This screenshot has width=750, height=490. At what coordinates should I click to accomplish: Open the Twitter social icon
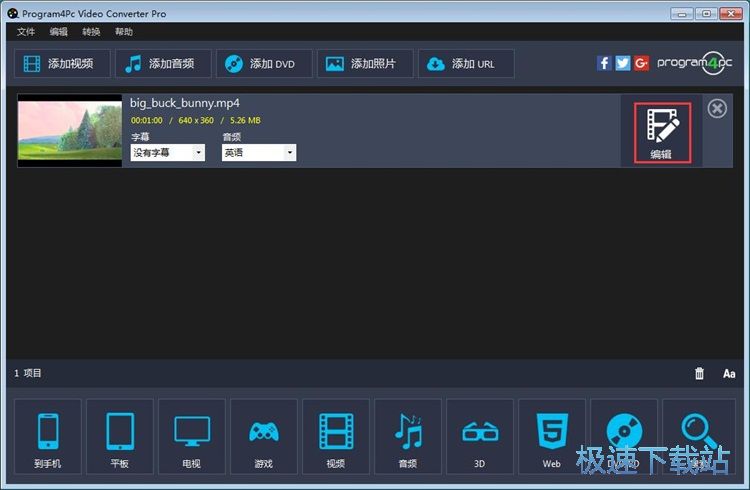623,63
